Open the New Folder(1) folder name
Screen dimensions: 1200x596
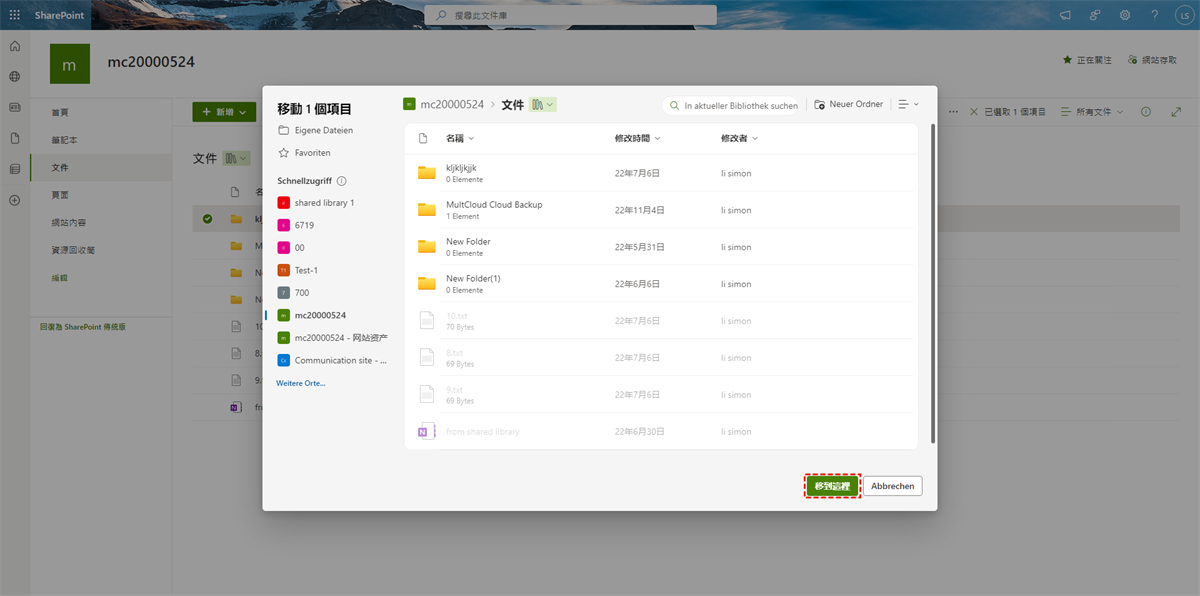473,279
